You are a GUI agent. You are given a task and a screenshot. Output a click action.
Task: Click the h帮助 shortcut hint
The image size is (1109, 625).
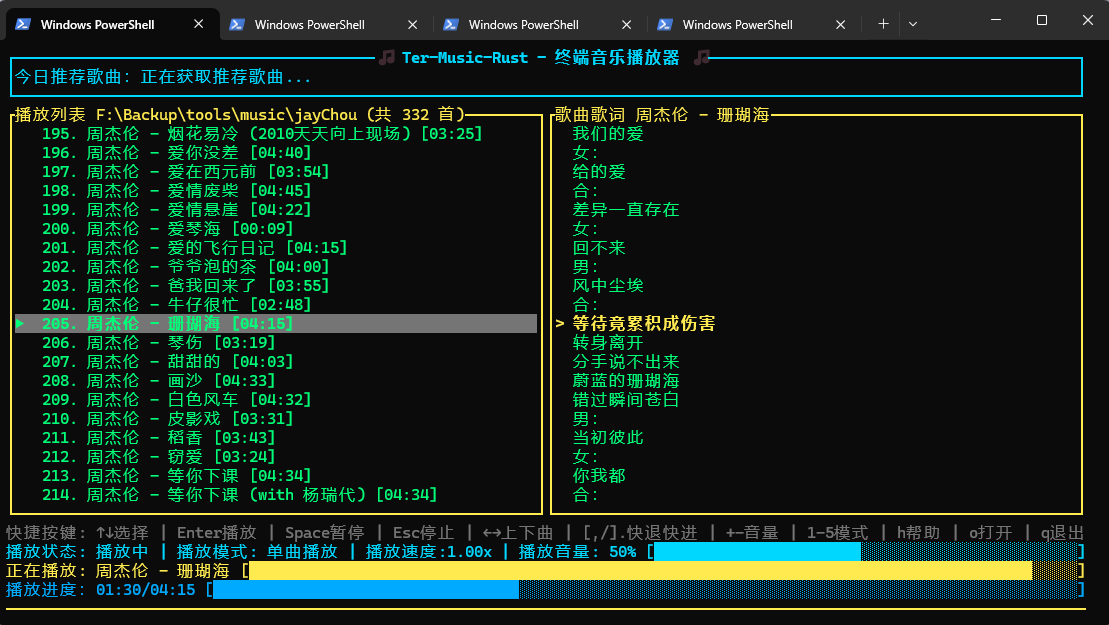click(919, 533)
